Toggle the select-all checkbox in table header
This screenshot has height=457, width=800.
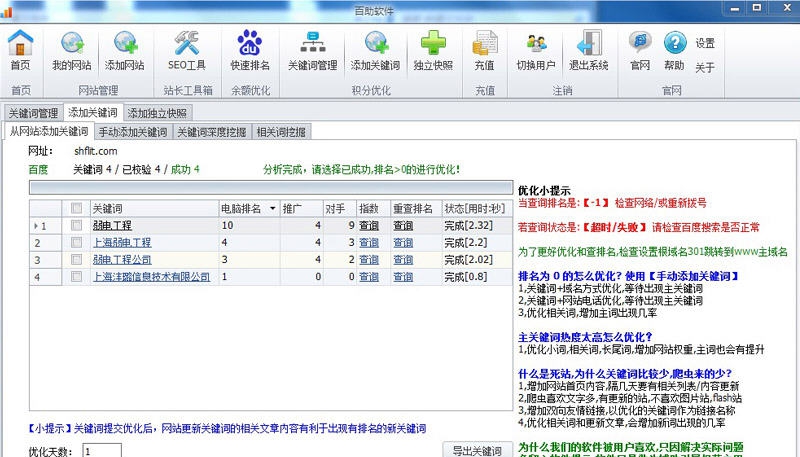tap(76, 208)
